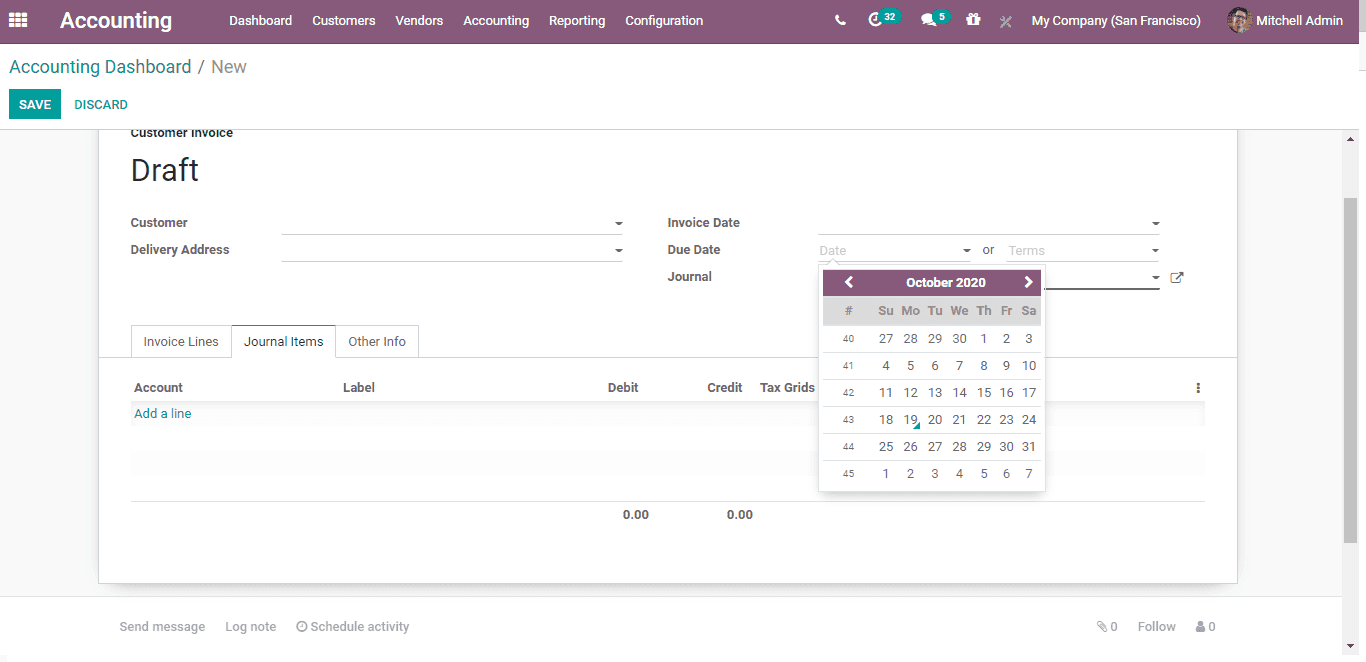
Task: Click the Credit column header
Action: [724, 388]
